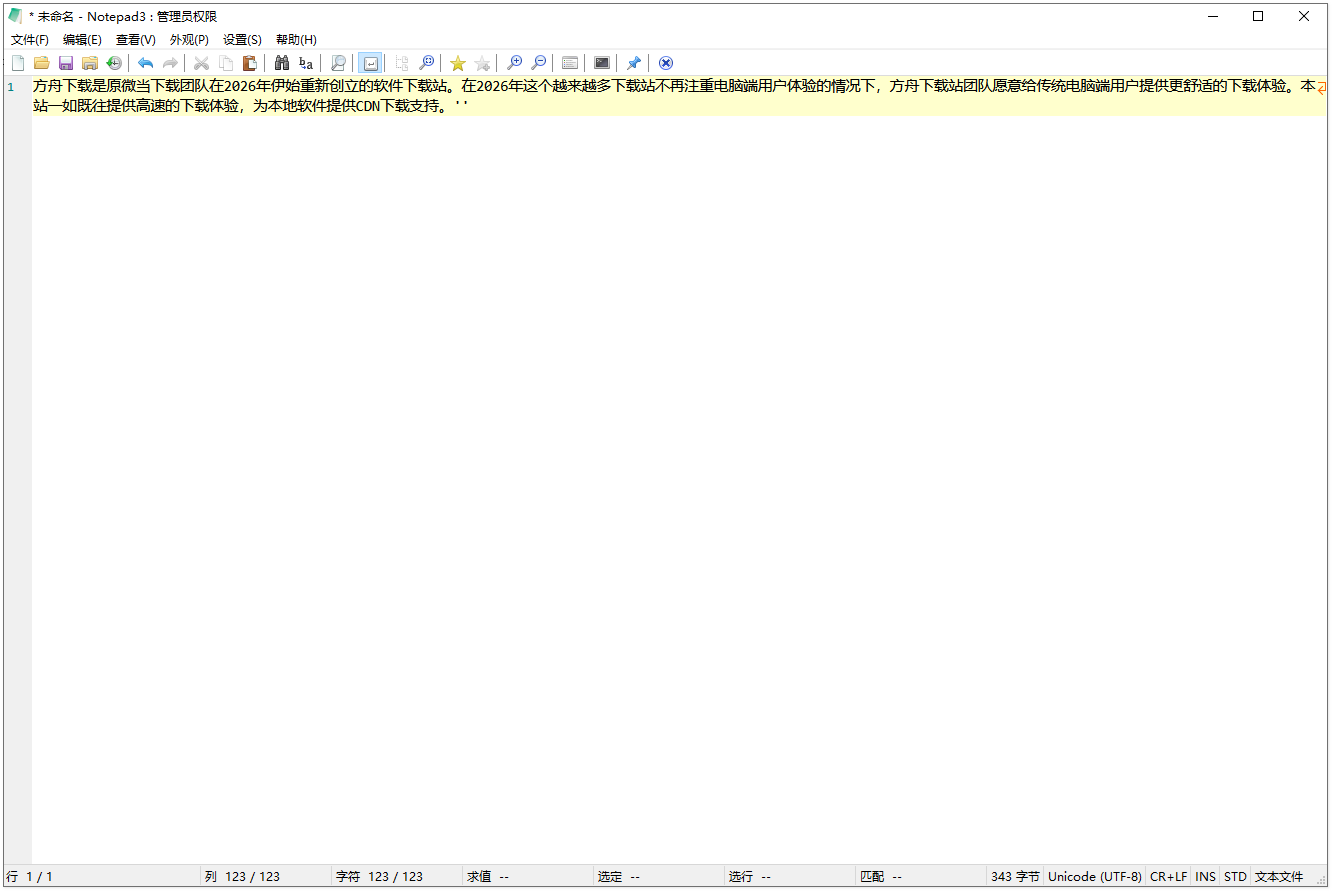
Task: Open the 查看(V) menu
Action: [135, 39]
